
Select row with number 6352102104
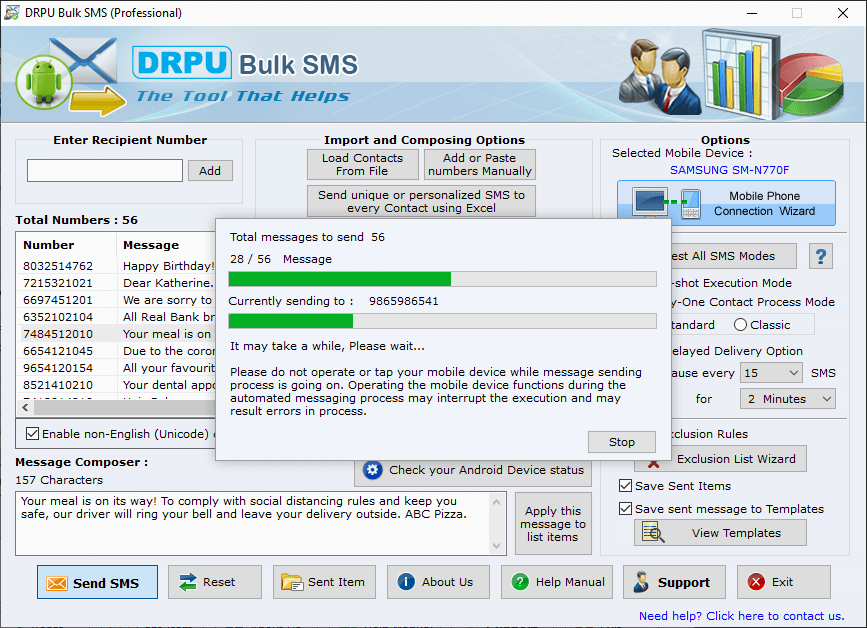[117, 317]
